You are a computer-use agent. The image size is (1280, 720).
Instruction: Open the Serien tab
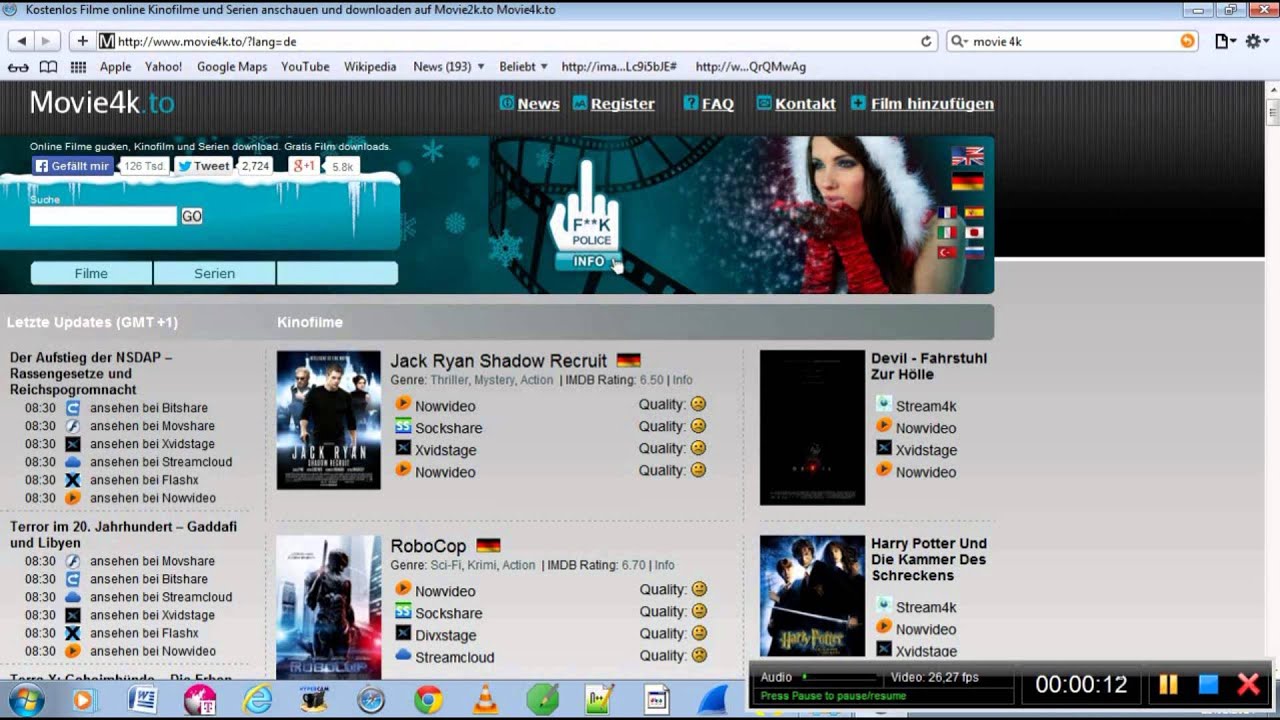pyautogui.click(x=214, y=273)
